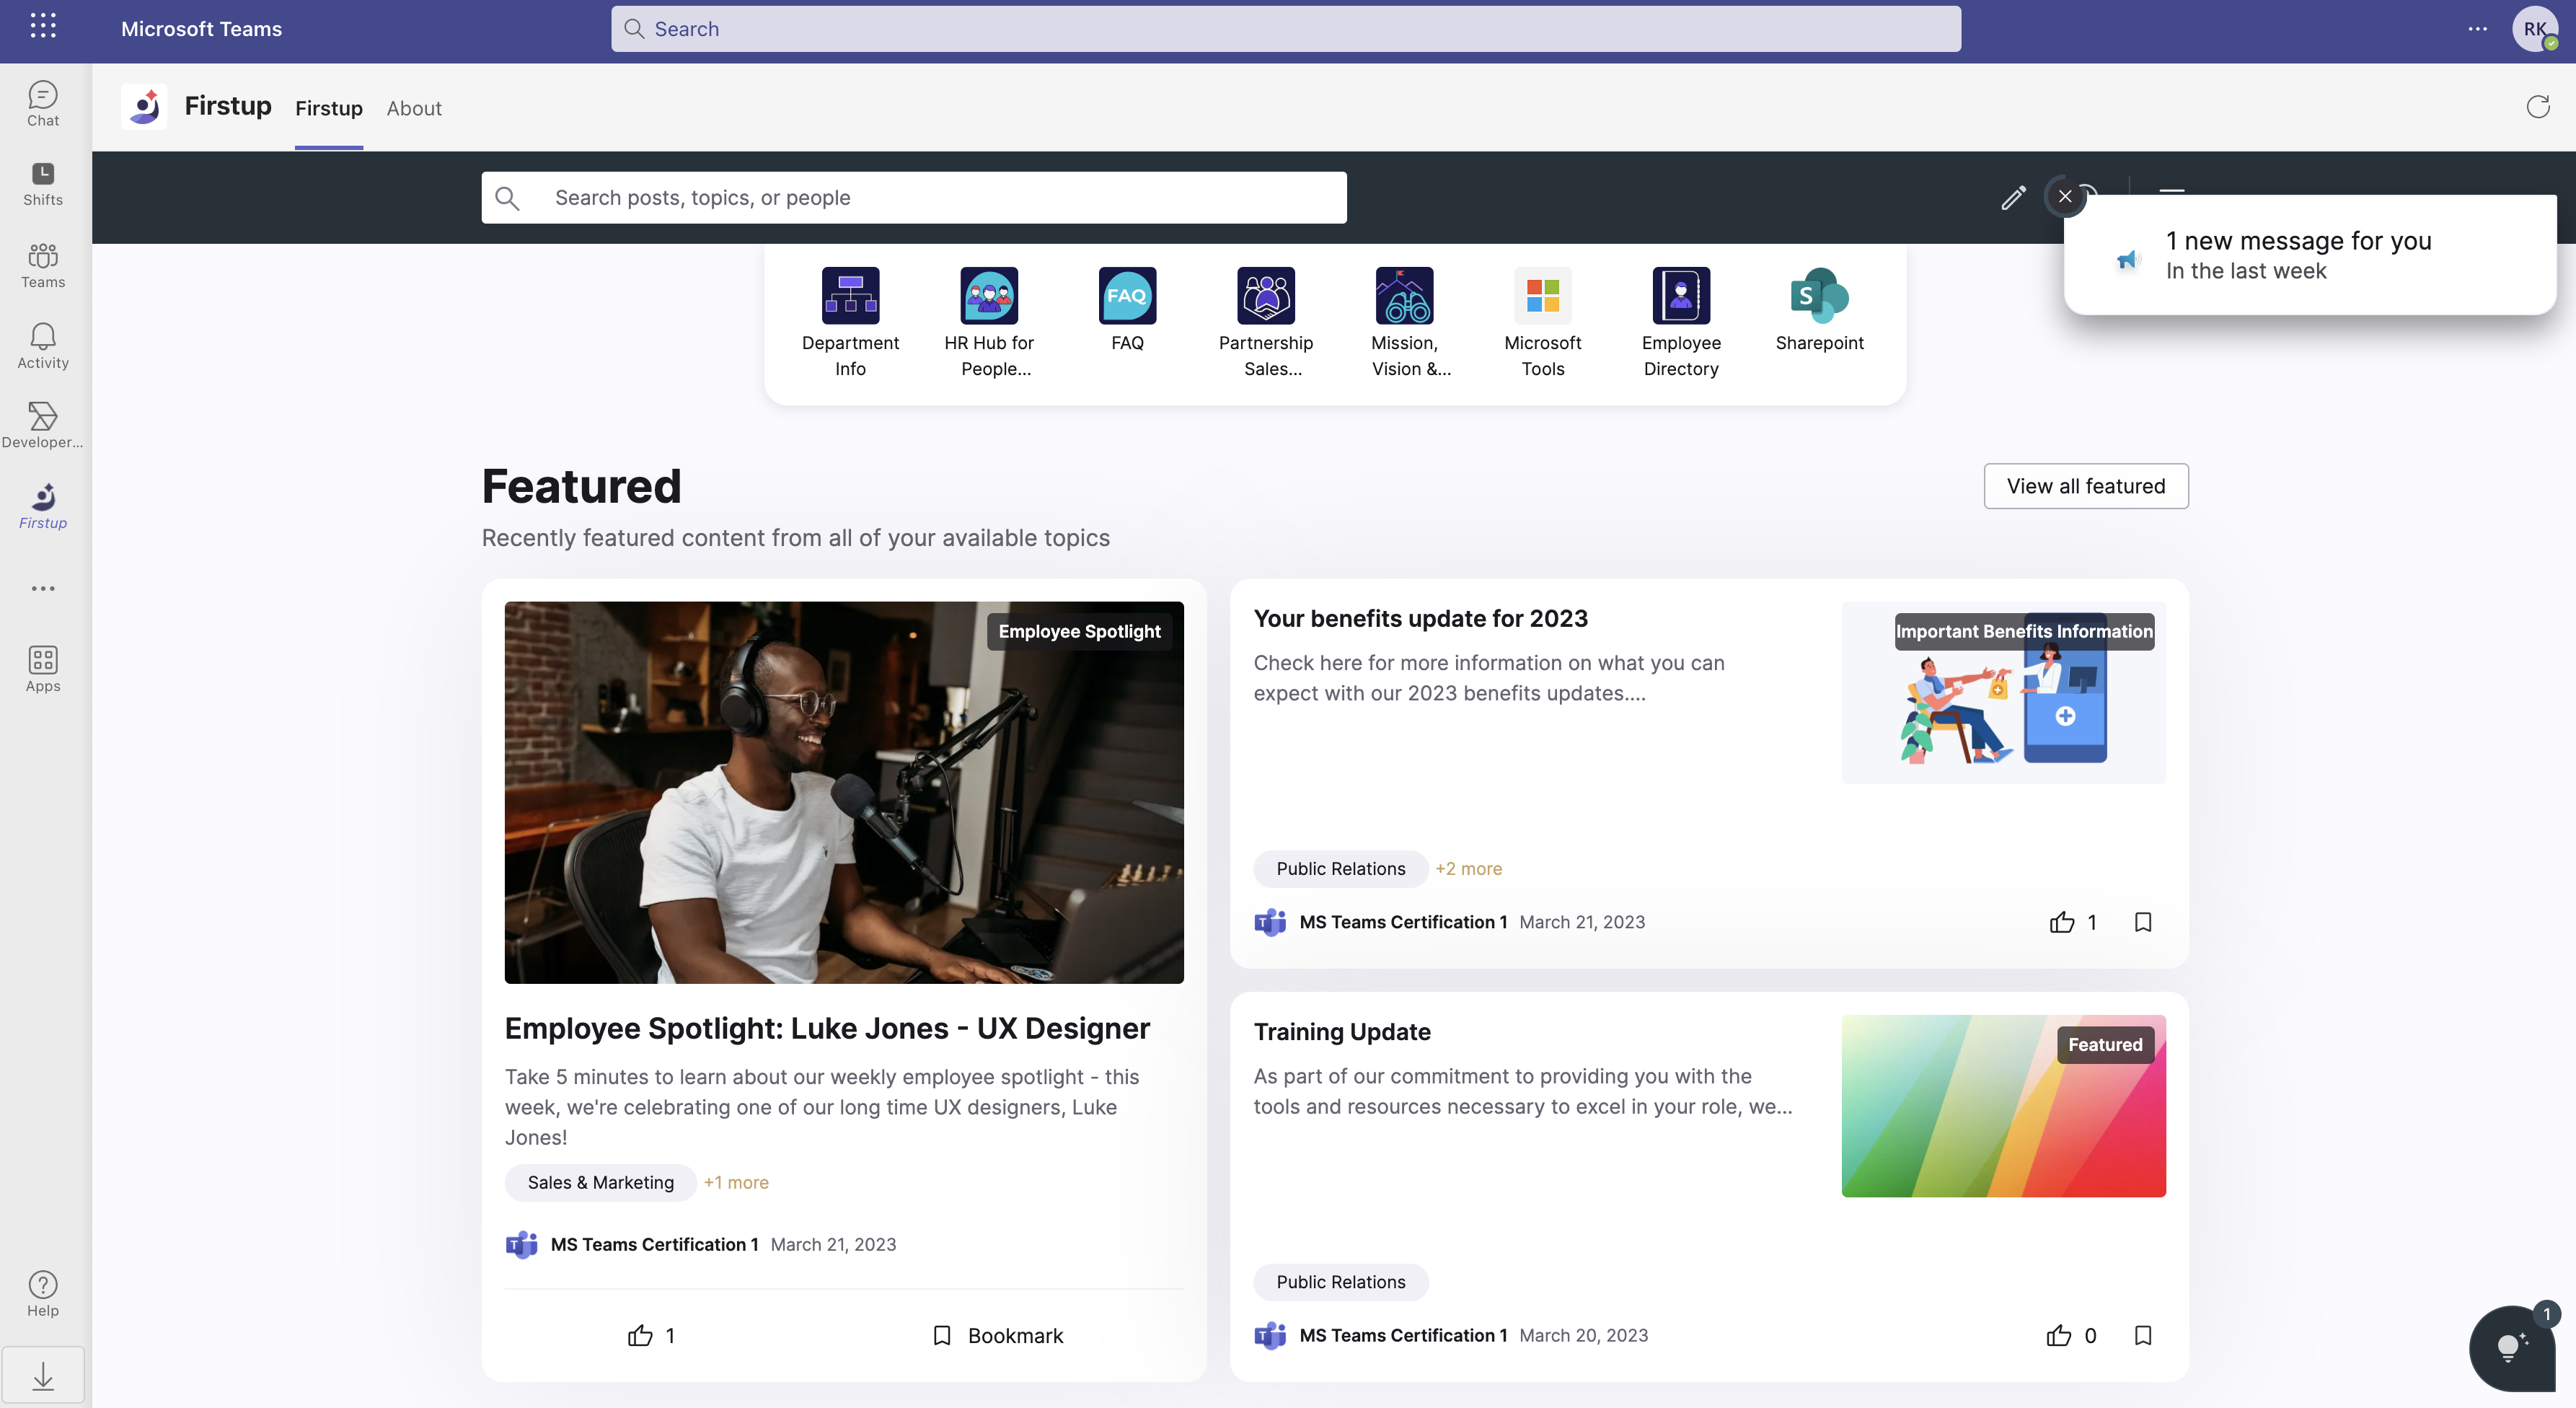
Task: Open Mission, Vision shortcut
Action: (x=1404, y=323)
